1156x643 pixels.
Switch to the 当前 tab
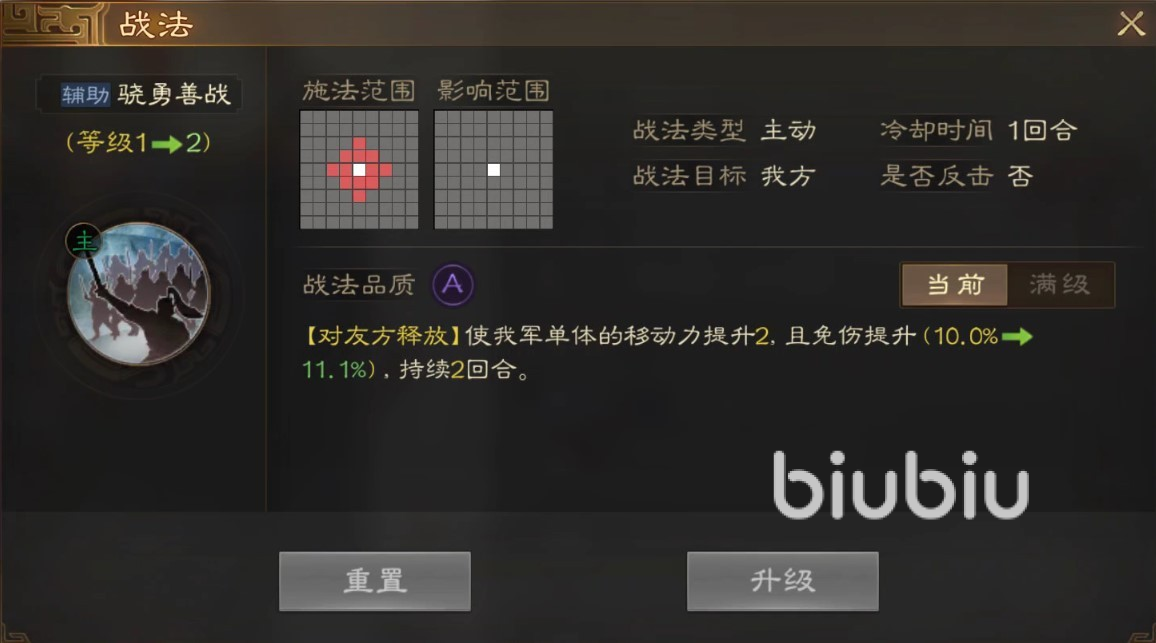coord(955,285)
